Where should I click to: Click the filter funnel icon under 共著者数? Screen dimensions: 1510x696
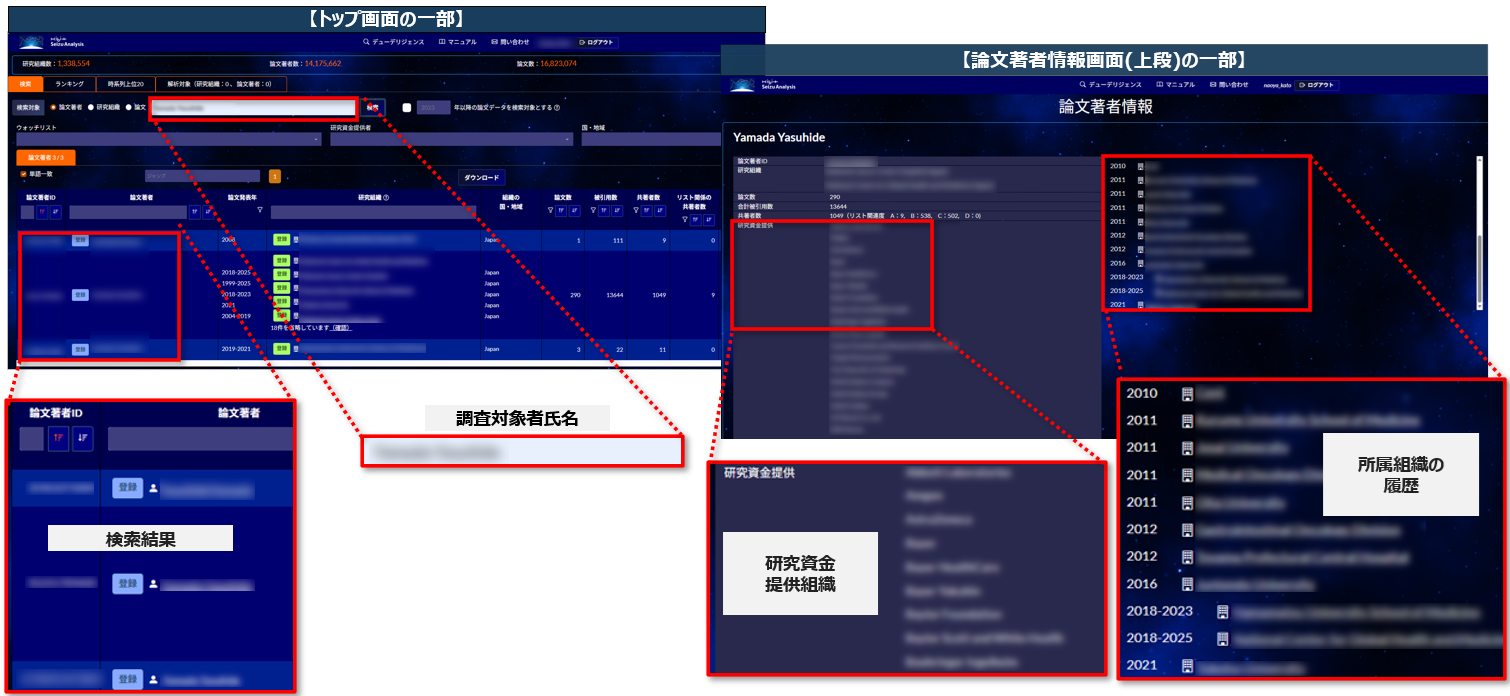636,211
